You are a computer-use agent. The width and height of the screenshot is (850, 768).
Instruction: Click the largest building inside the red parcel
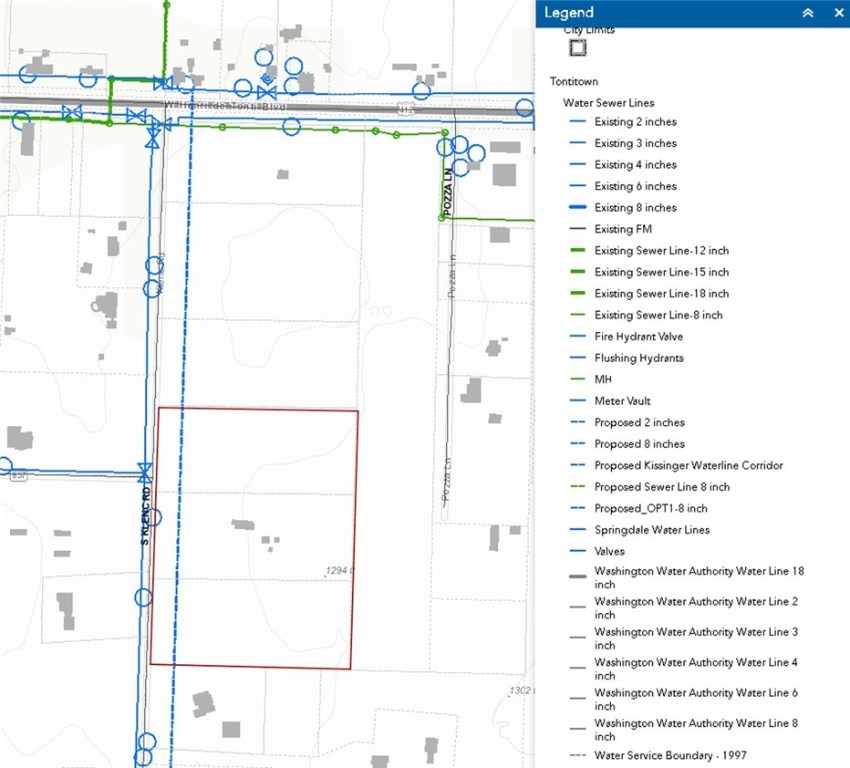pos(242,524)
